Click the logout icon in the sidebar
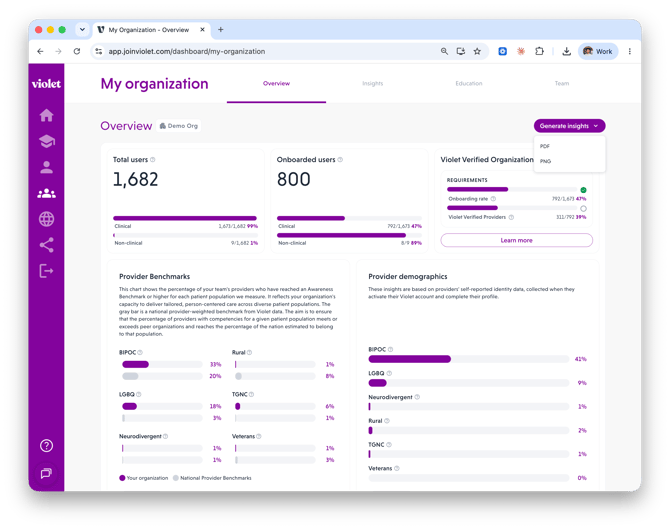 pos(47,271)
